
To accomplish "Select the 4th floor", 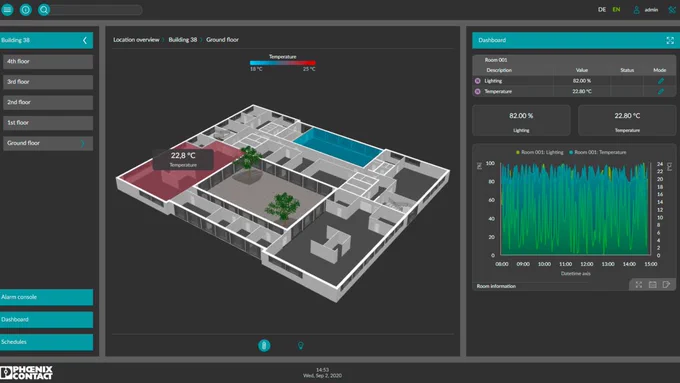I will point(48,62).
